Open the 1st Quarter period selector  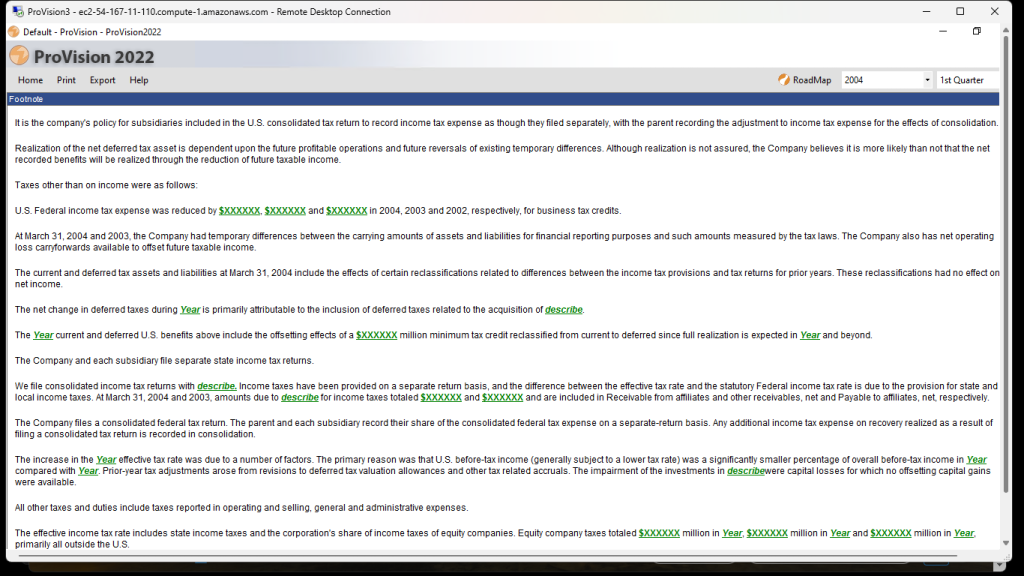[966, 79]
